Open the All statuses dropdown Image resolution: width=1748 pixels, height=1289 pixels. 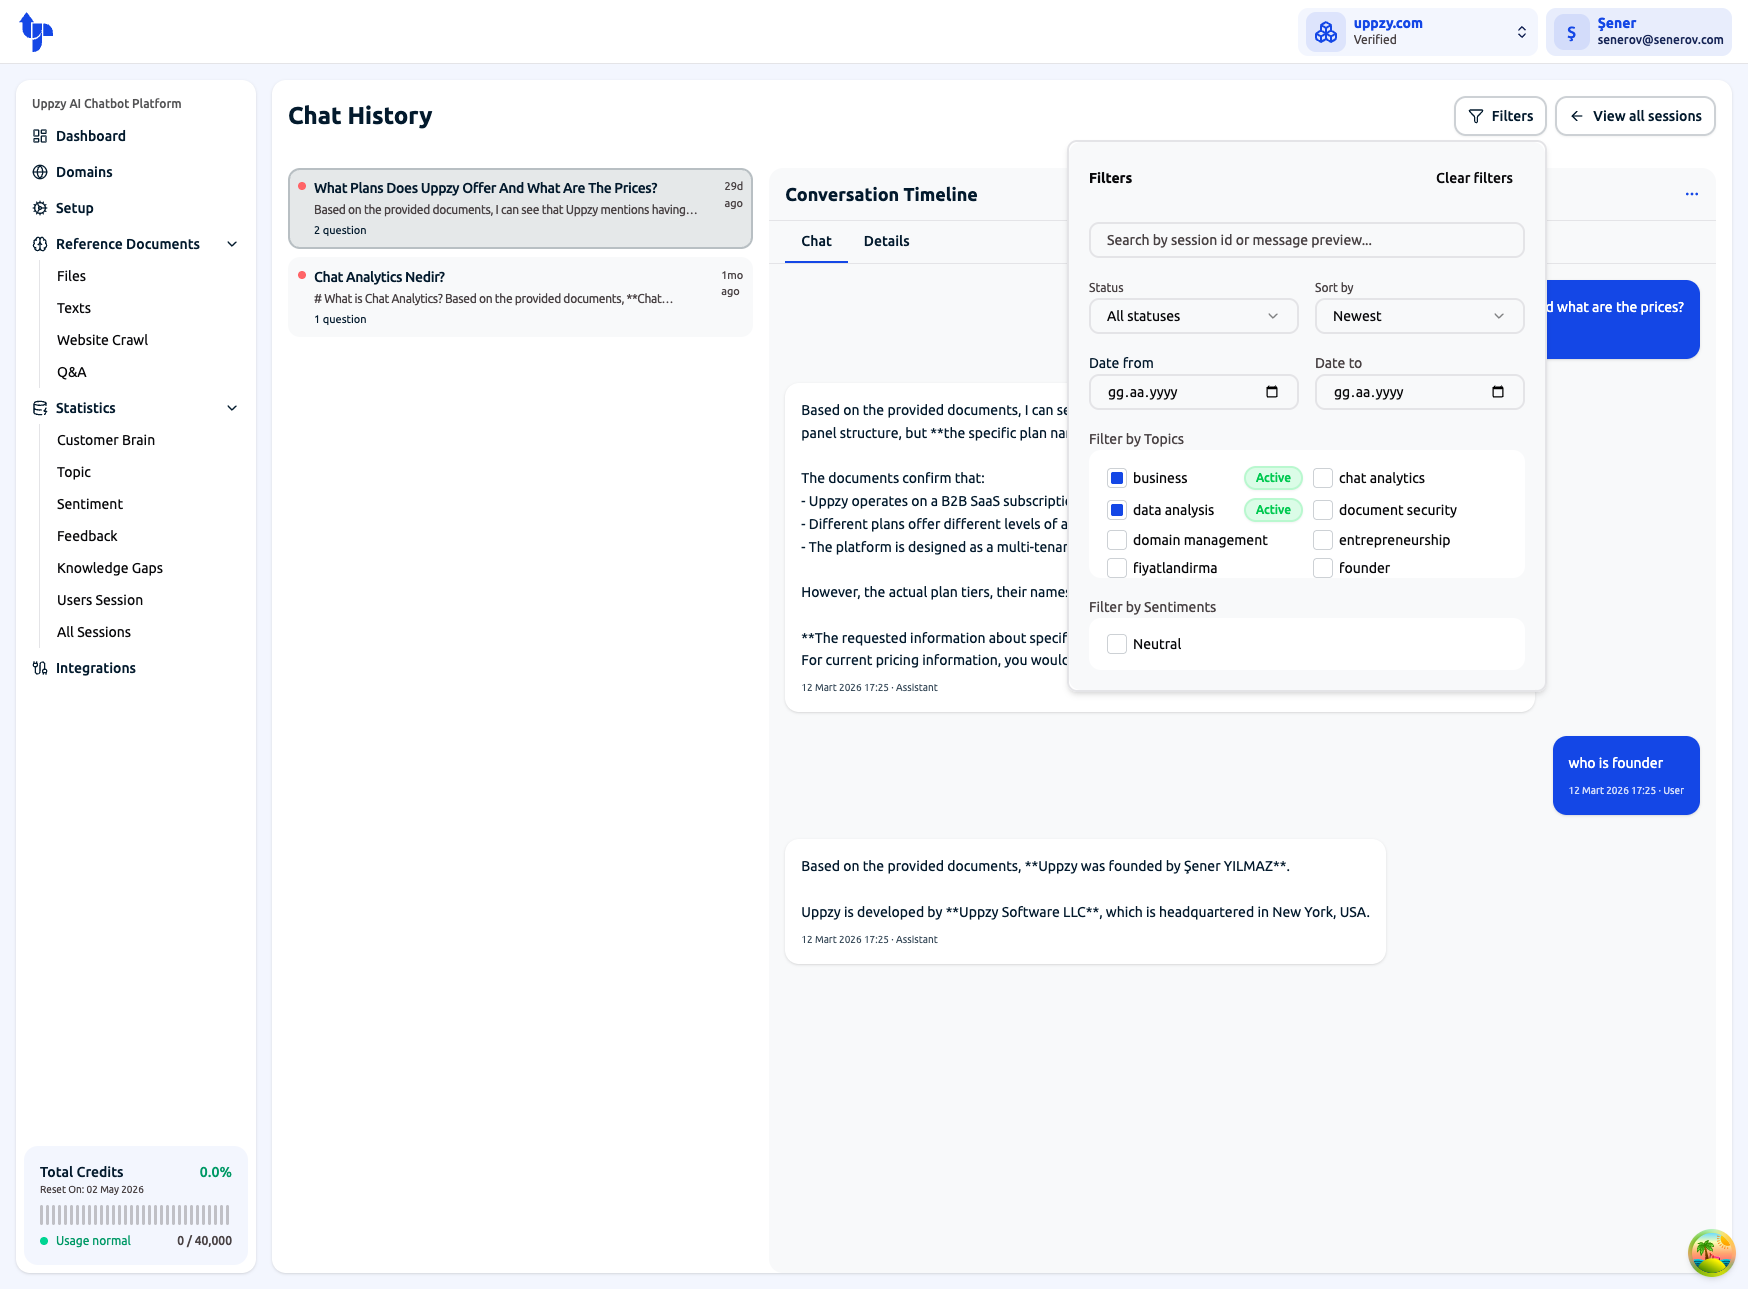tap(1193, 316)
